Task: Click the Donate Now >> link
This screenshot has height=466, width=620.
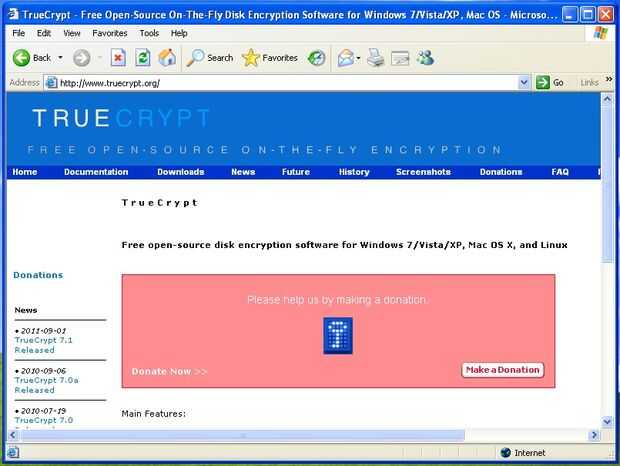Action: click(169, 372)
